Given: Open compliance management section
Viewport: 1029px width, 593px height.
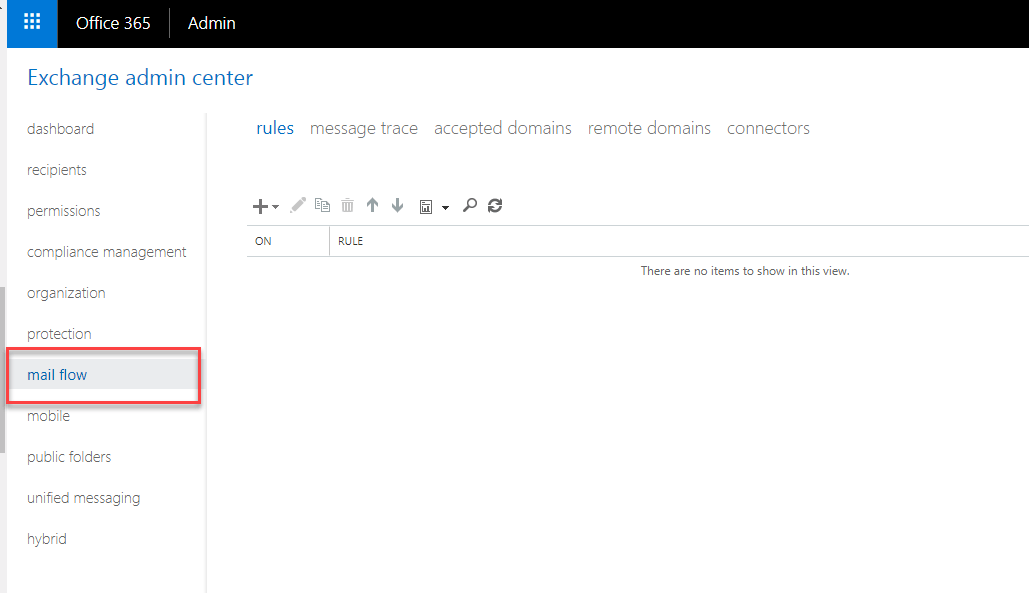Looking at the screenshot, I should point(107,252).
